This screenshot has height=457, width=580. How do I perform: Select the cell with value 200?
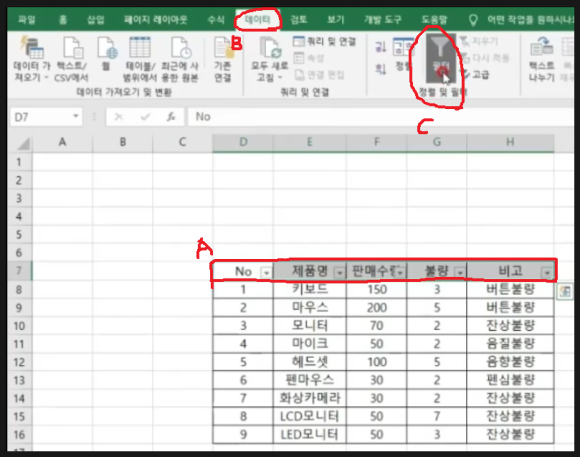point(377,307)
